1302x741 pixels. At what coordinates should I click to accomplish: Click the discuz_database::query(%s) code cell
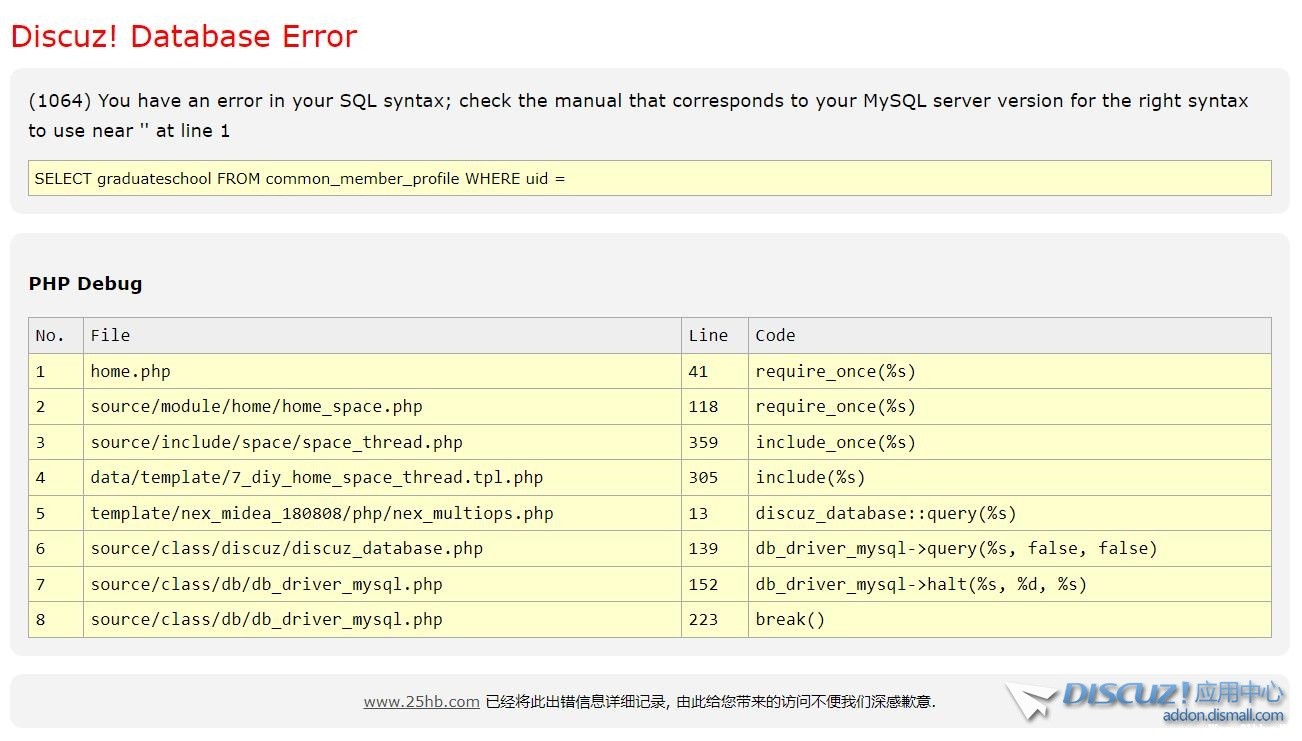coord(885,514)
